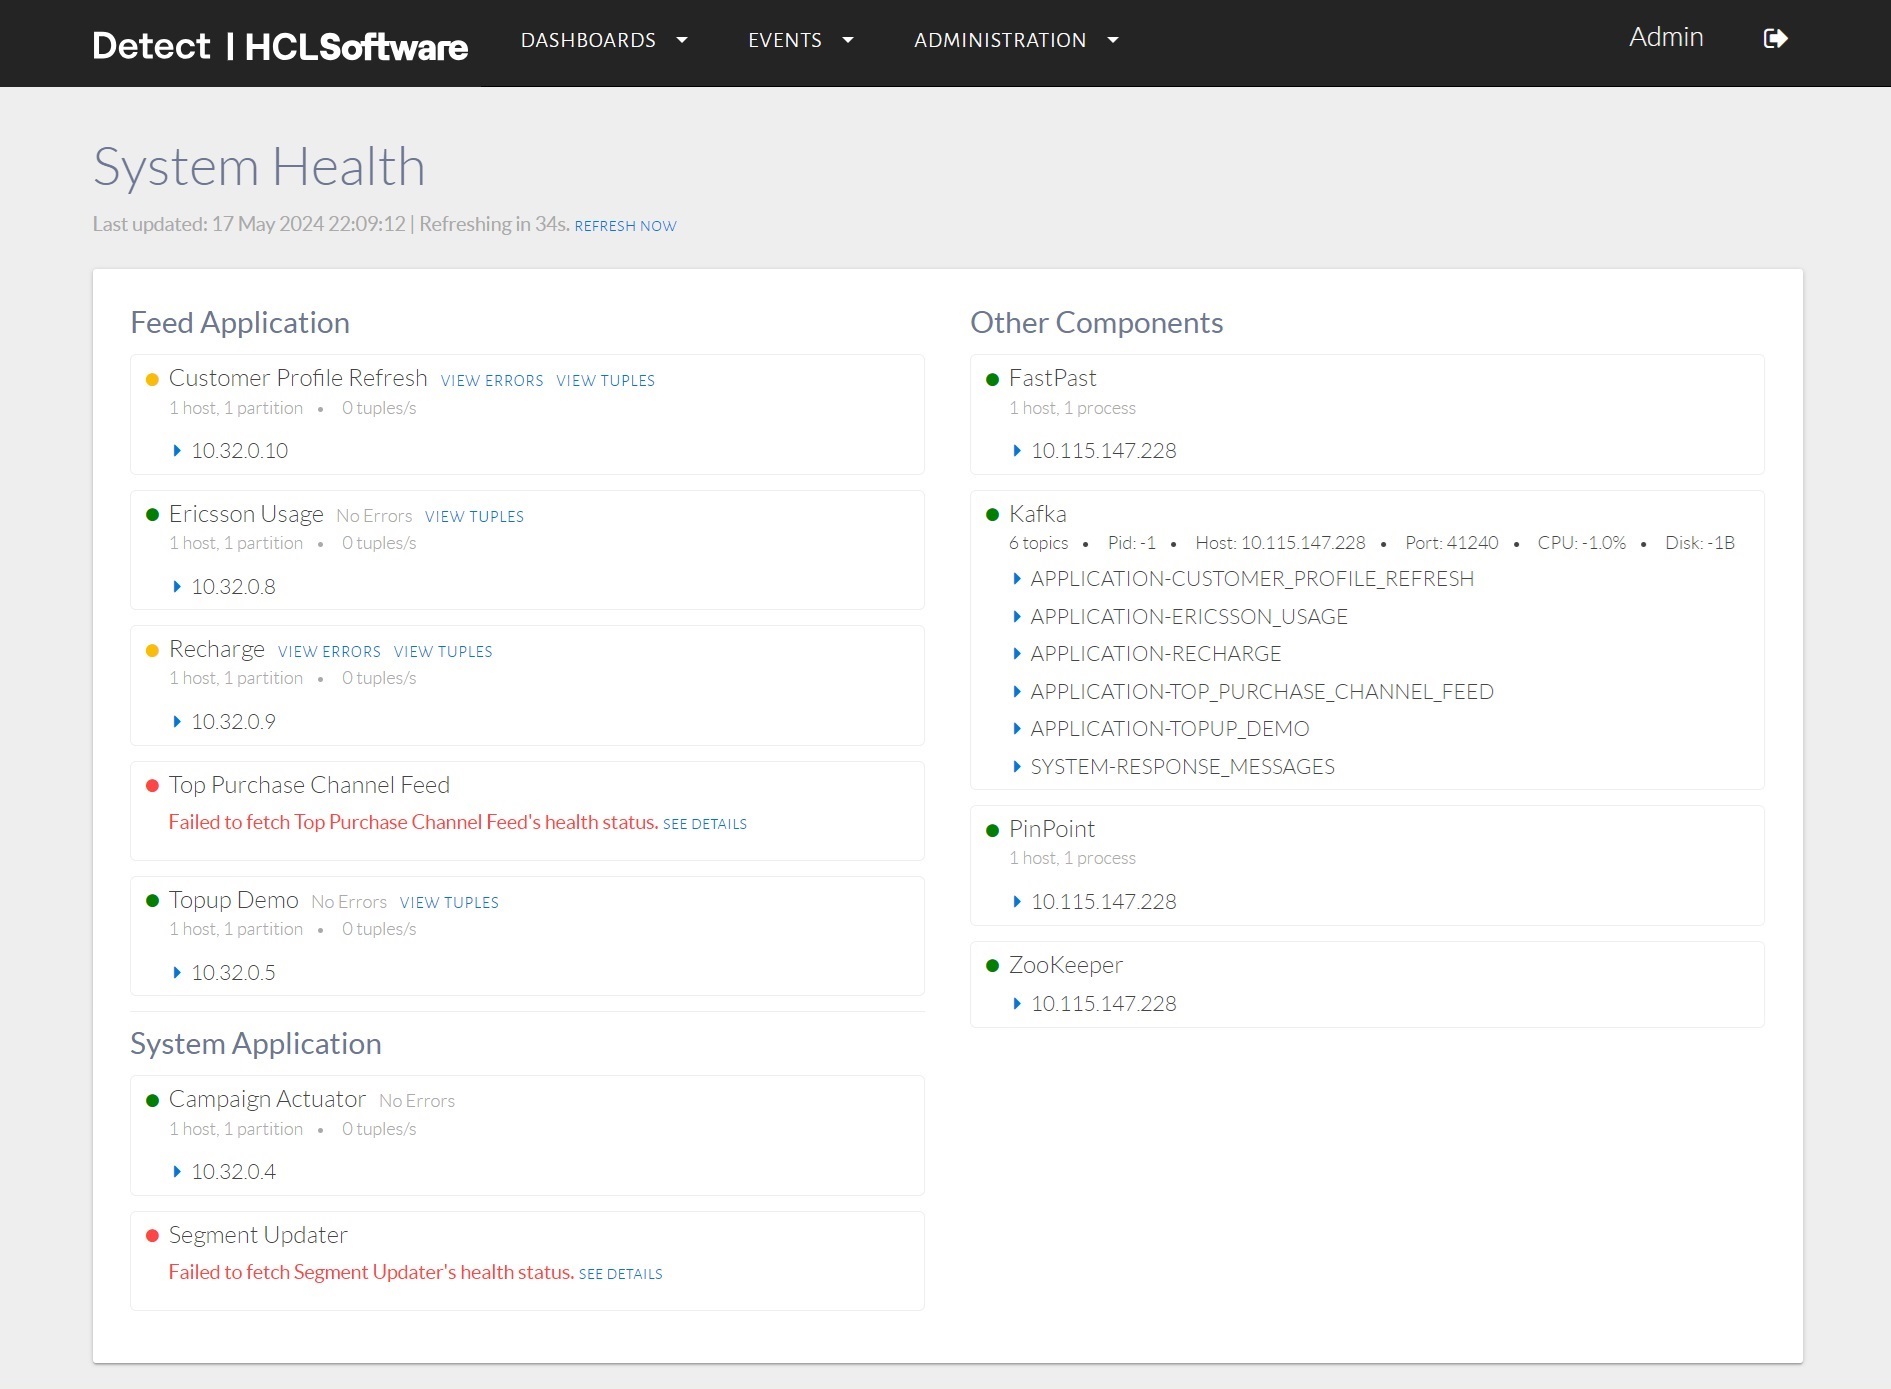Expand host 10.32.0.4 under Campaign Actuator
The height and width of the screenshot is (1389, 1891).
click(x=177, y=1172)
